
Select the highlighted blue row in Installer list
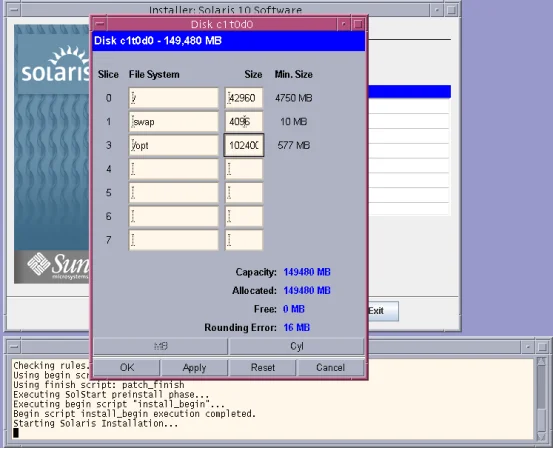(409, 91)
